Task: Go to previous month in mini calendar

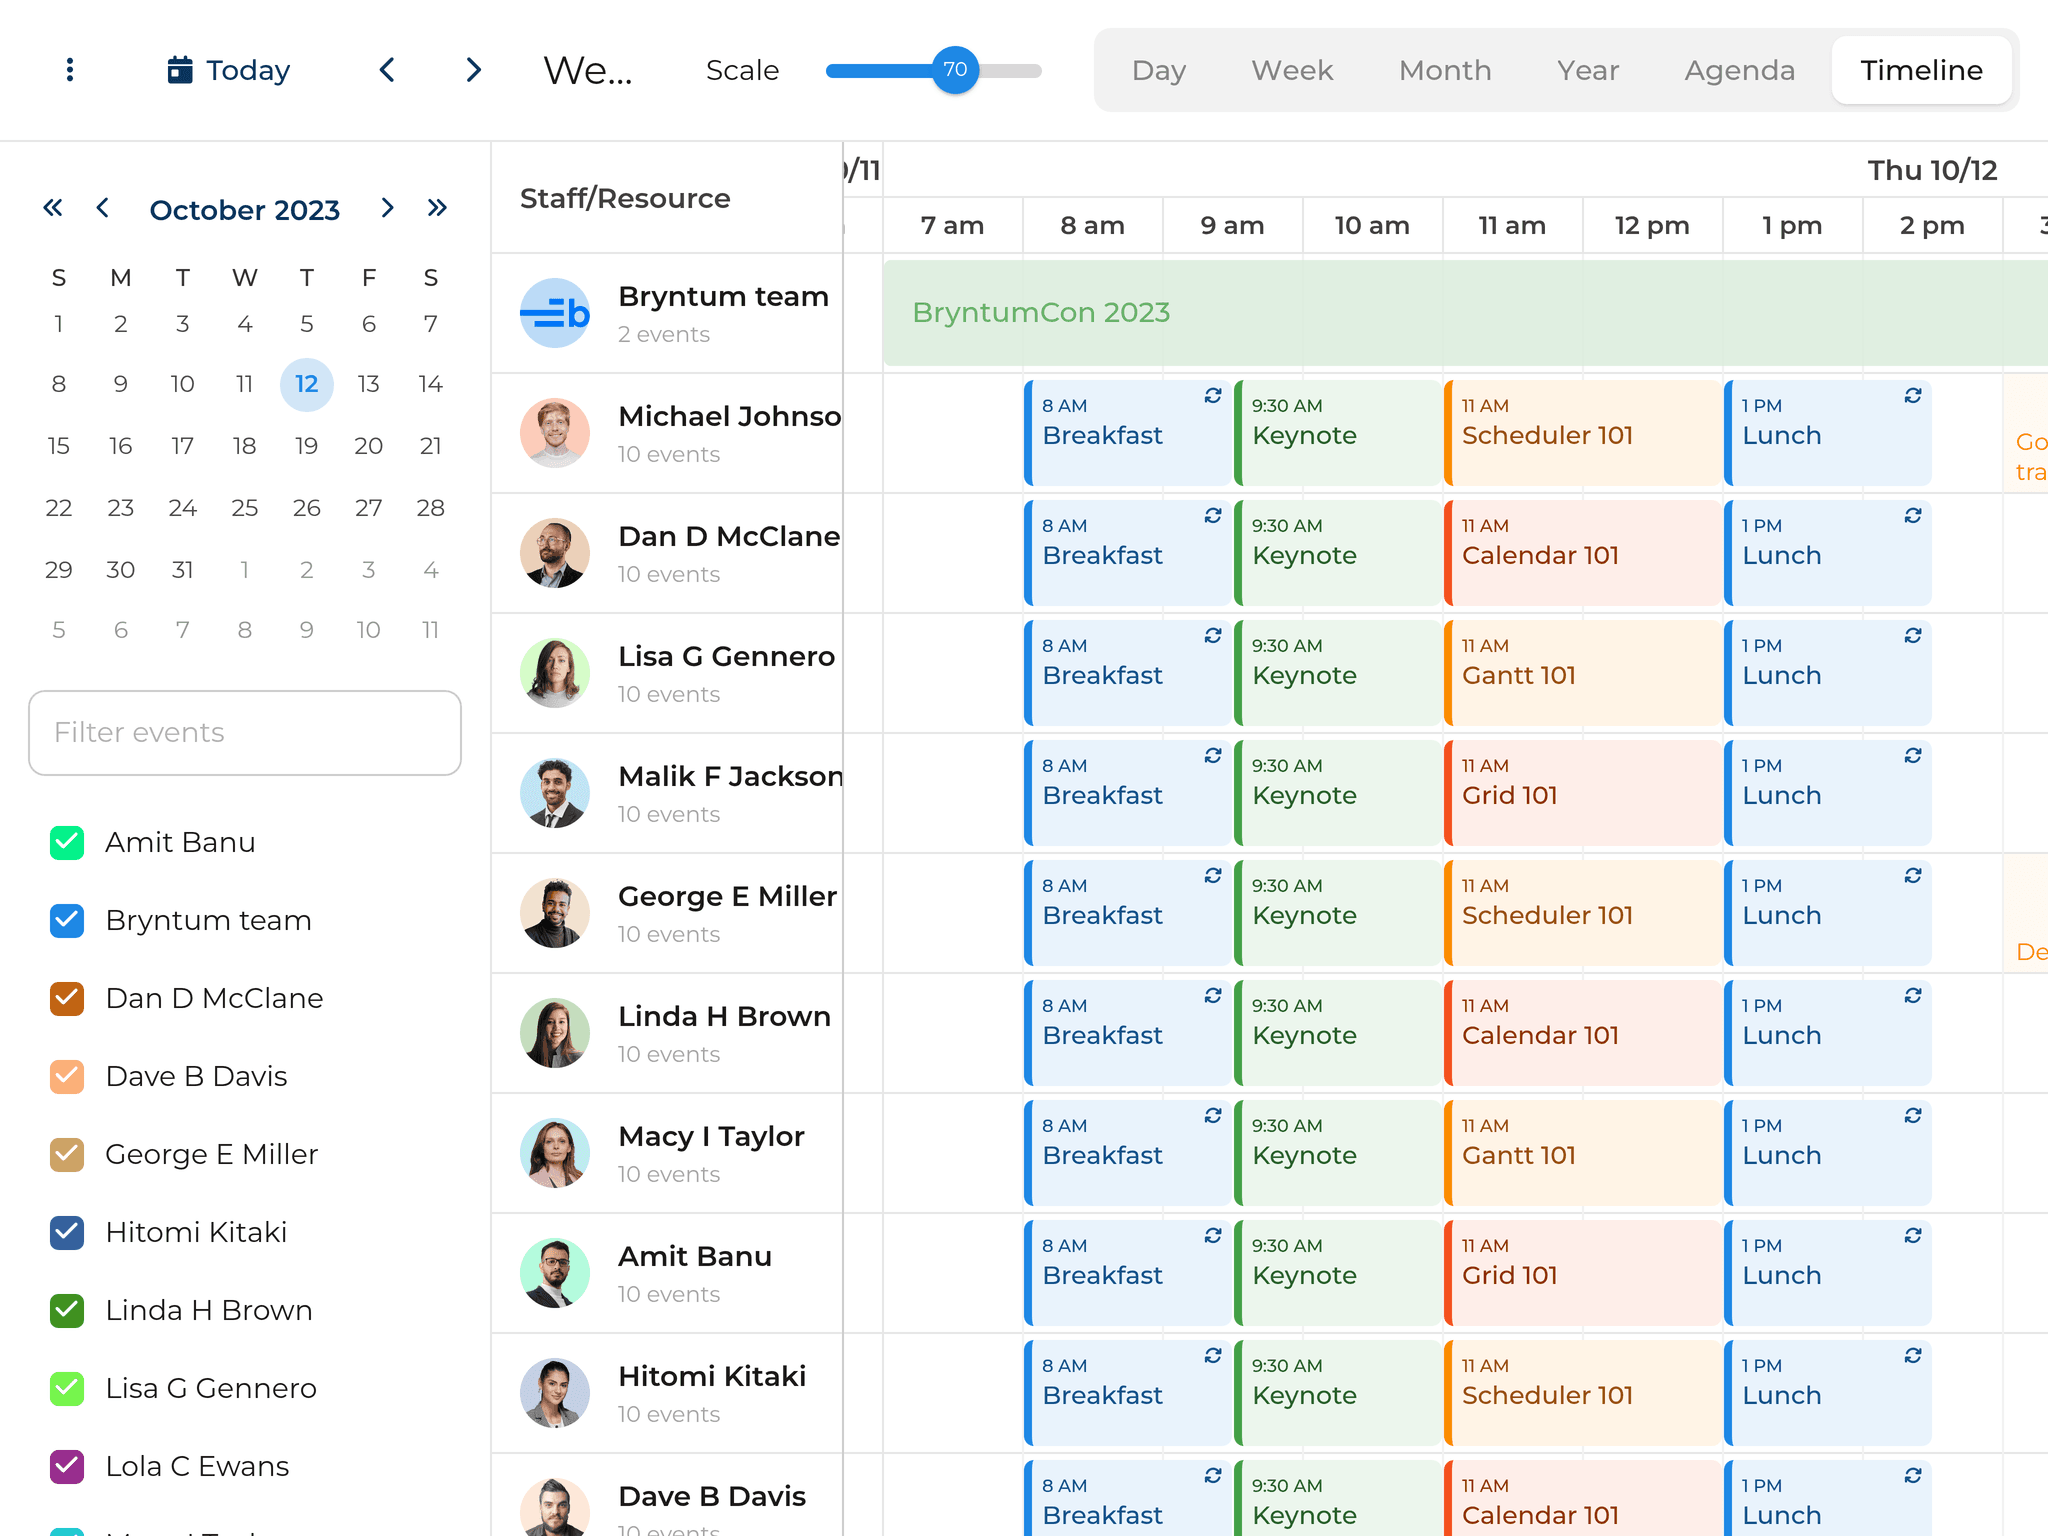Action: tap(102, 208)
